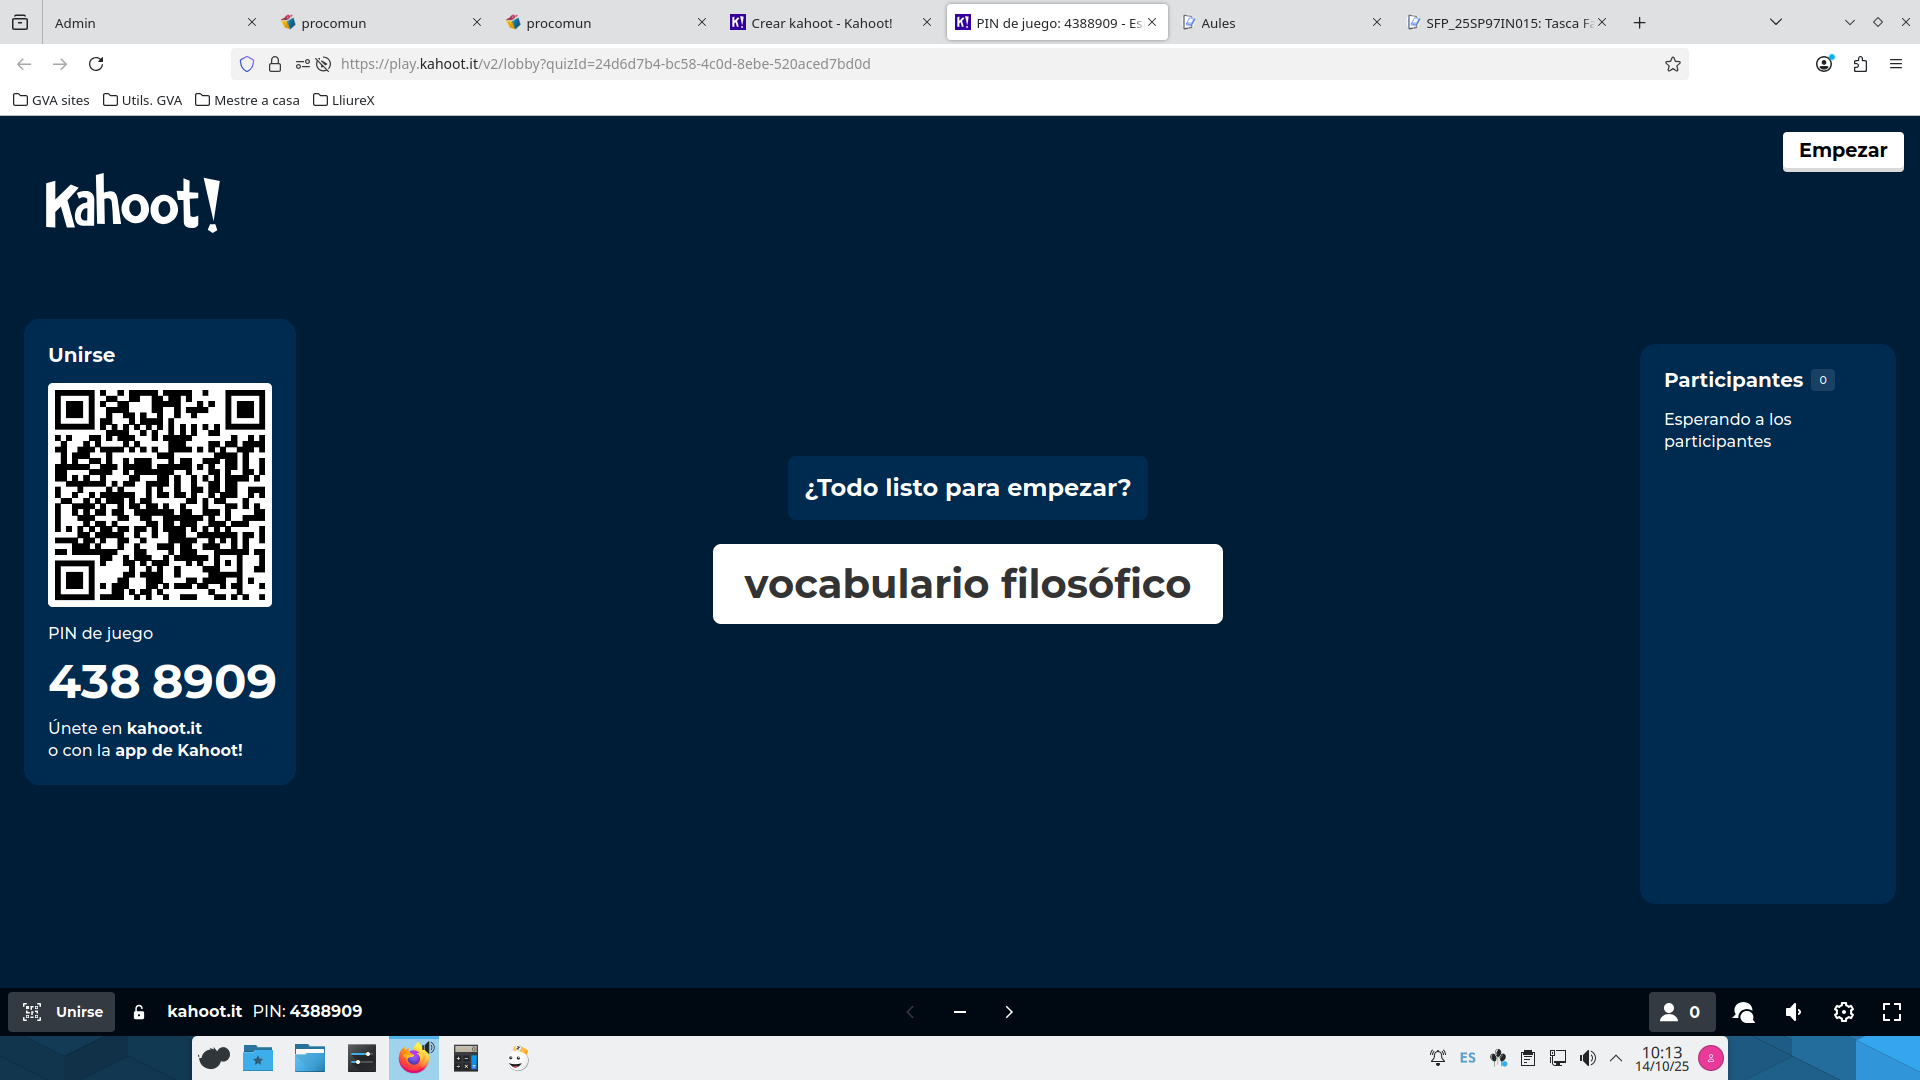Open the Mestre a casa bookmark
The height and width of the screenshot is (1080, 1920).
pos(247,100)
